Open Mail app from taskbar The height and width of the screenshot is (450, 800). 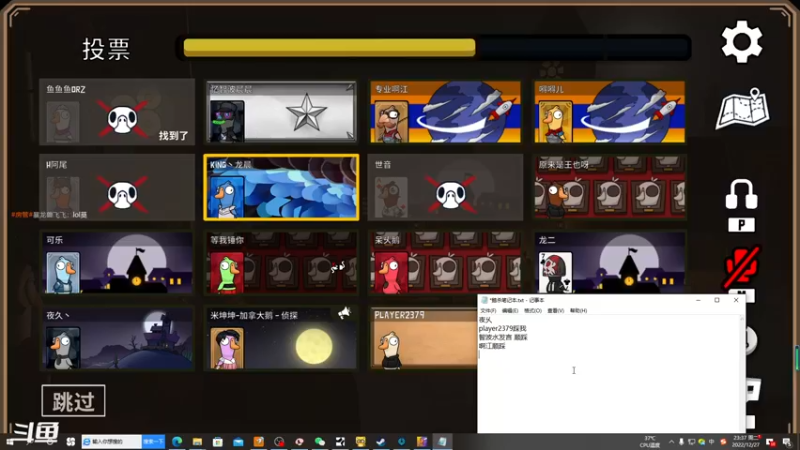pos(238,441)
